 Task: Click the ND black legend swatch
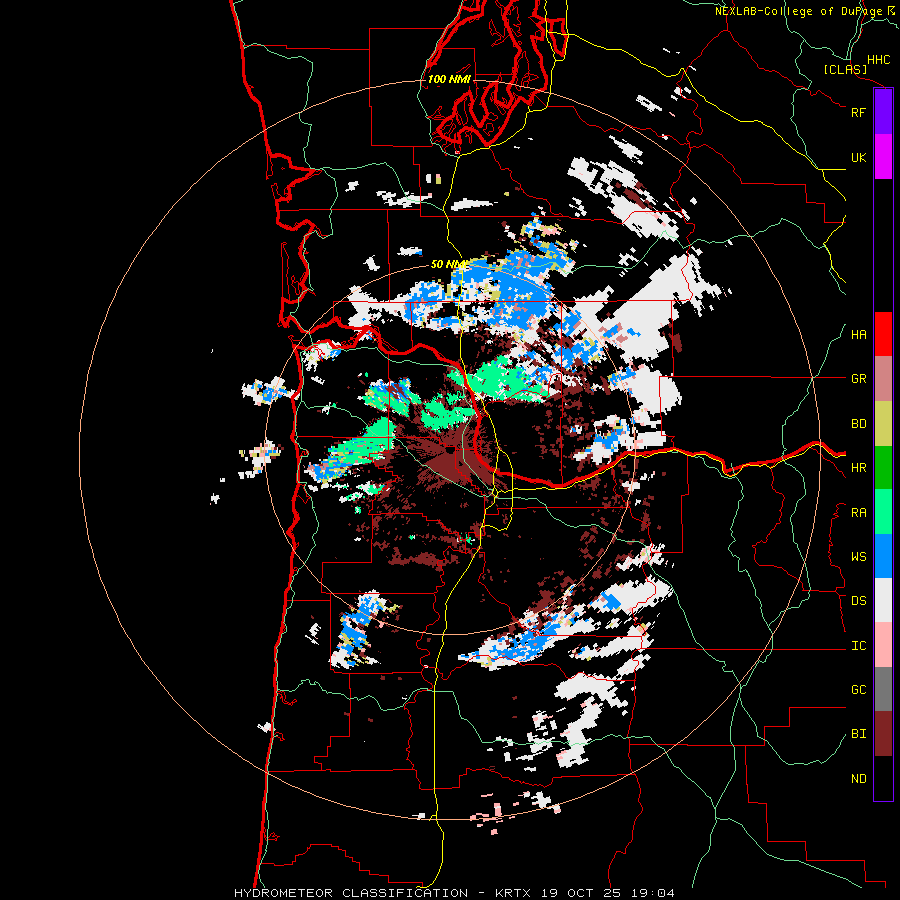[883, 778]
